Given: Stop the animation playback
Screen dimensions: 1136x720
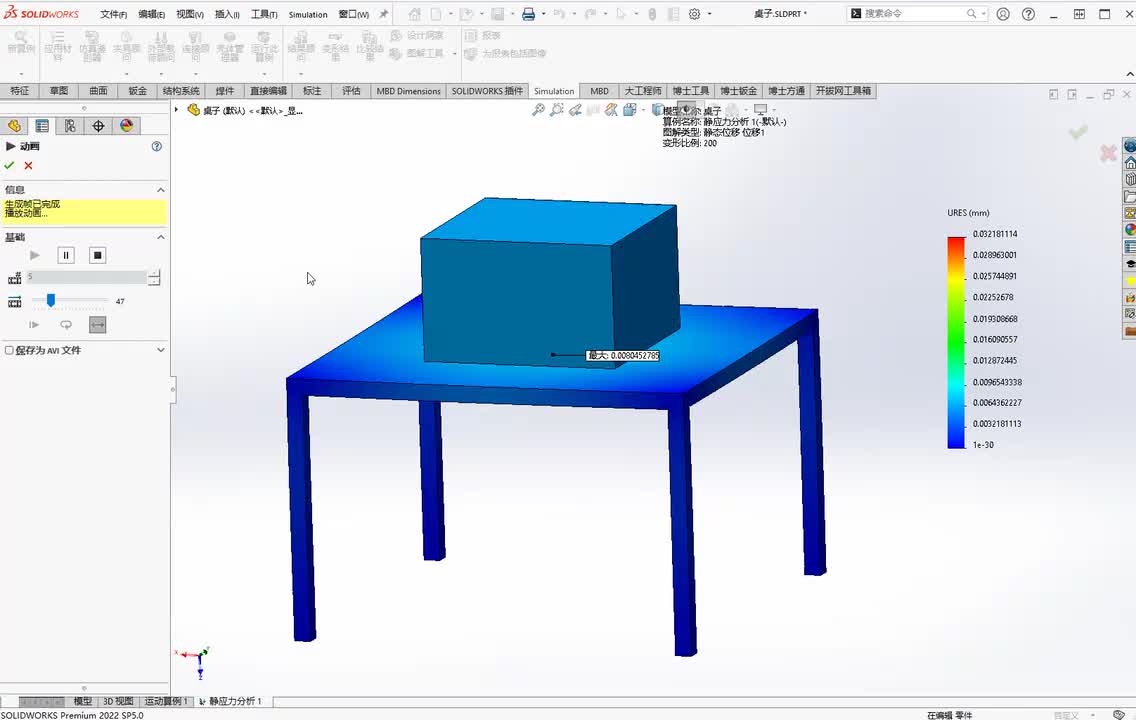Looking at the screenshot, I should coord(98,255).
